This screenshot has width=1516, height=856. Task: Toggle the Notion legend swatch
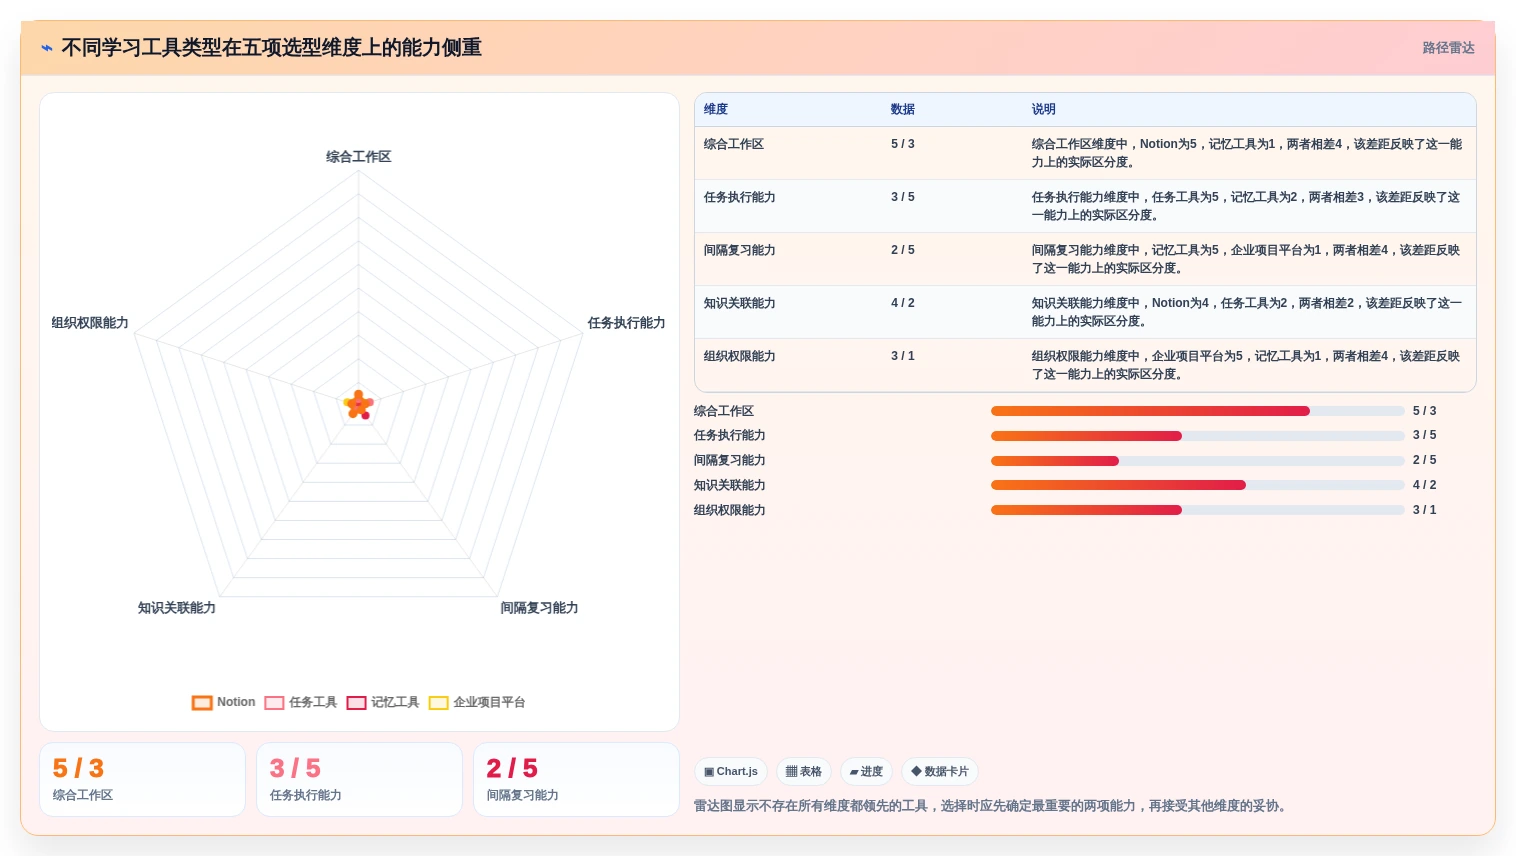tap(202, 703)
